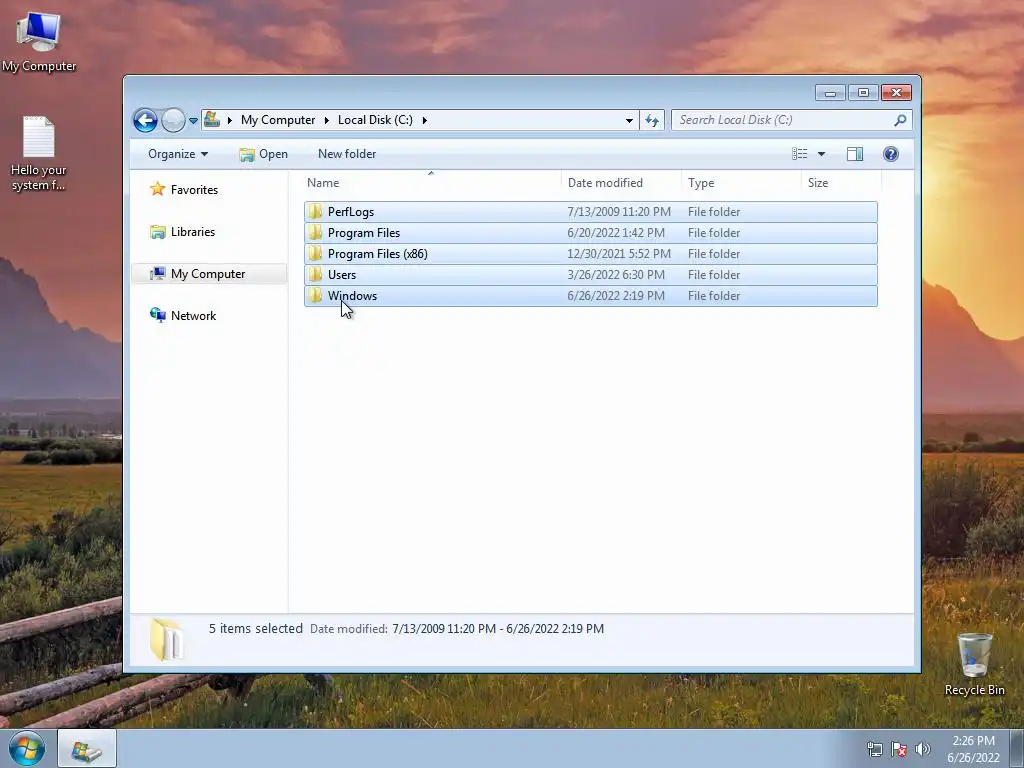
Task: Click the computer icon in address bar
Action: click(x=212, y=120)
